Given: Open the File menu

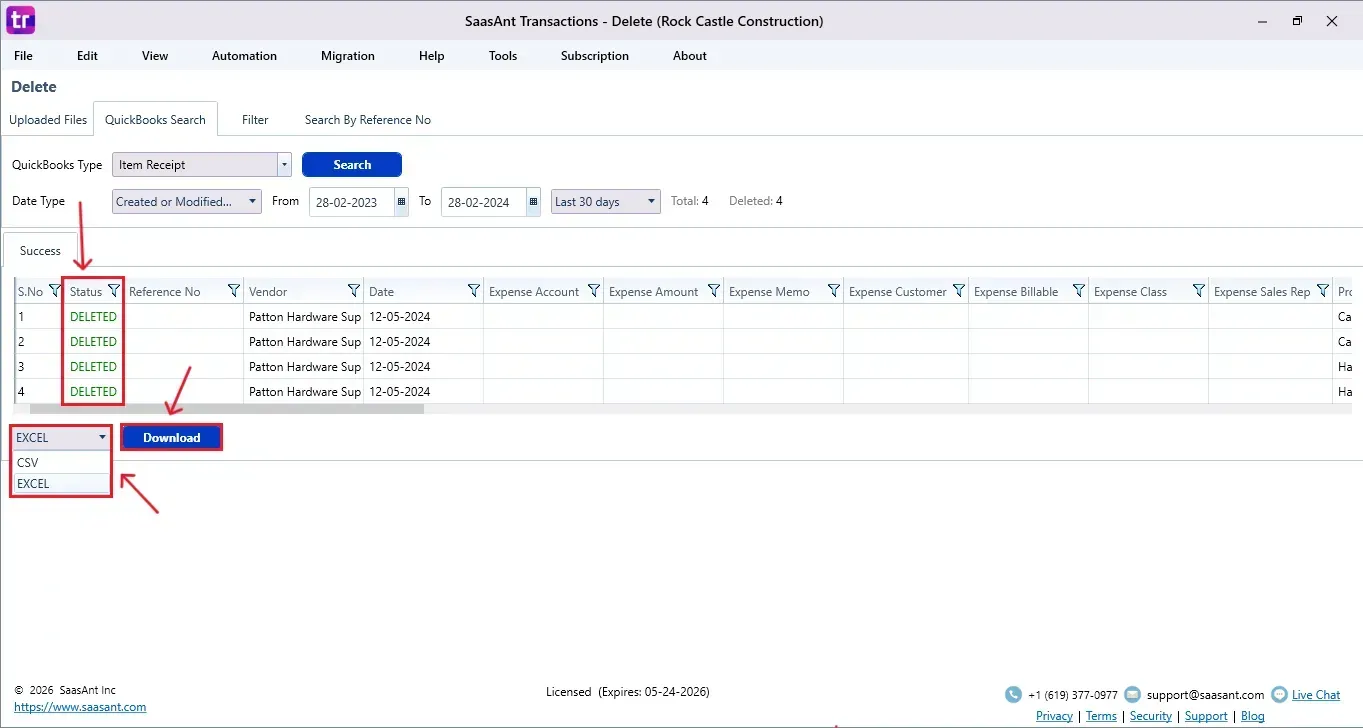Looking at the screenshot, I should (23, 56).
